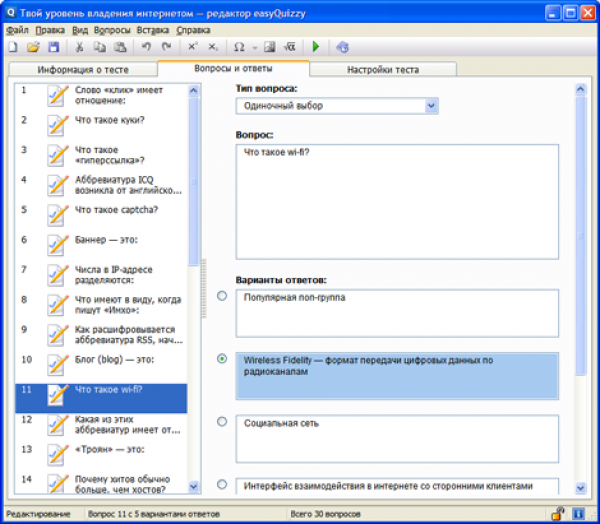Mark 'Популярная поп-группа' as correct answer
Viewport: 600px width, 524px height.
tap(222, 296)
